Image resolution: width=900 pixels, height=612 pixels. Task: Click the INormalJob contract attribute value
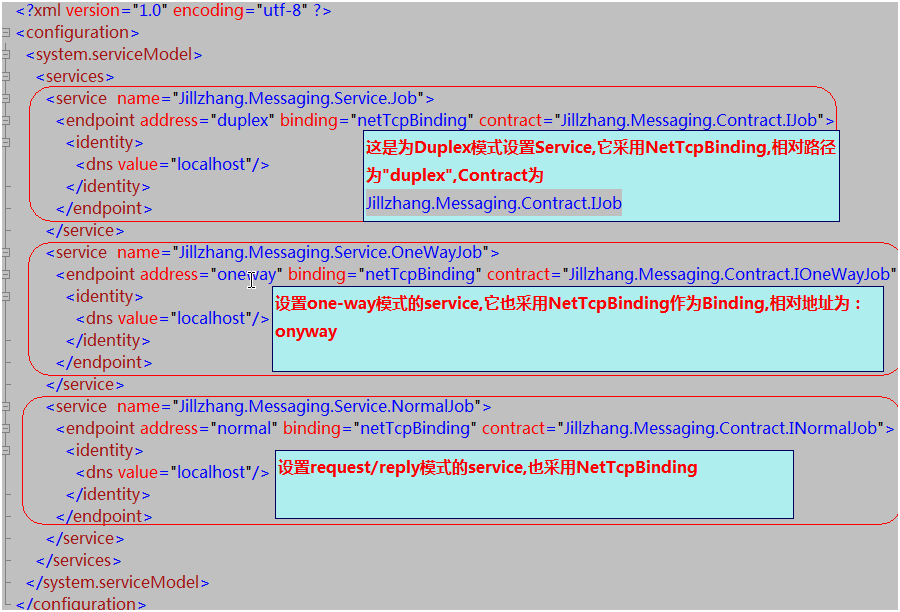click(x=720, y=428)
